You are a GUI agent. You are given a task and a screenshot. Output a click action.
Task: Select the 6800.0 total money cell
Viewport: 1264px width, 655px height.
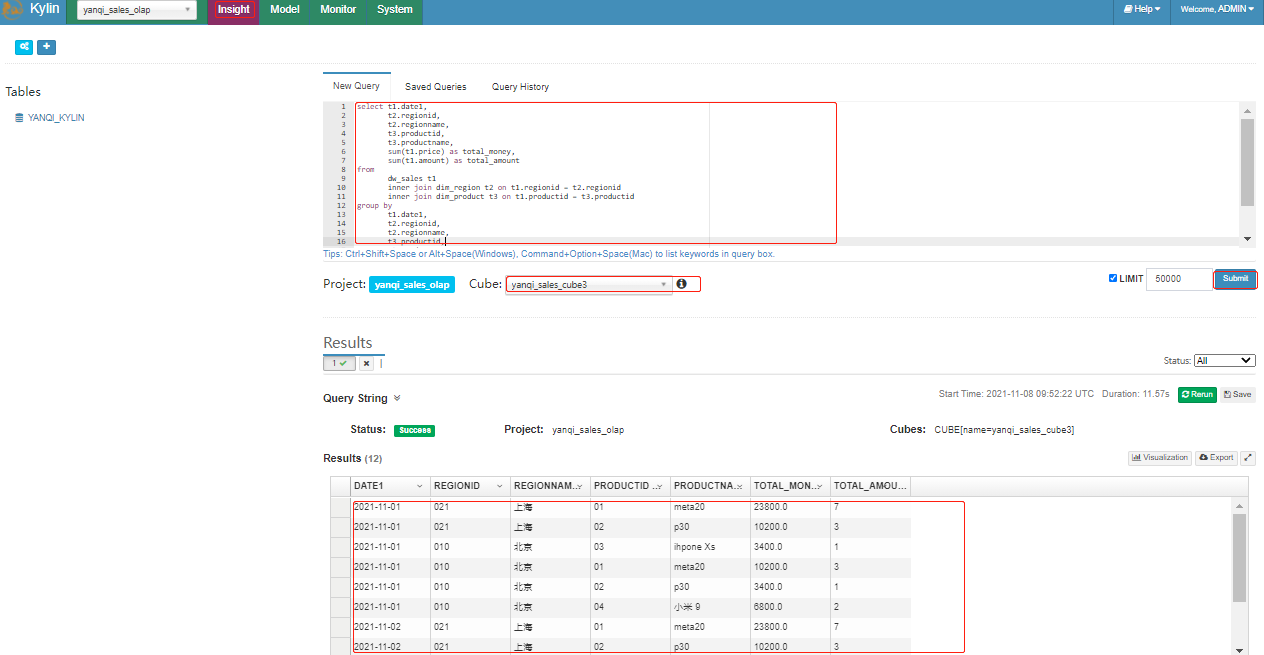[x=790, y=607]
